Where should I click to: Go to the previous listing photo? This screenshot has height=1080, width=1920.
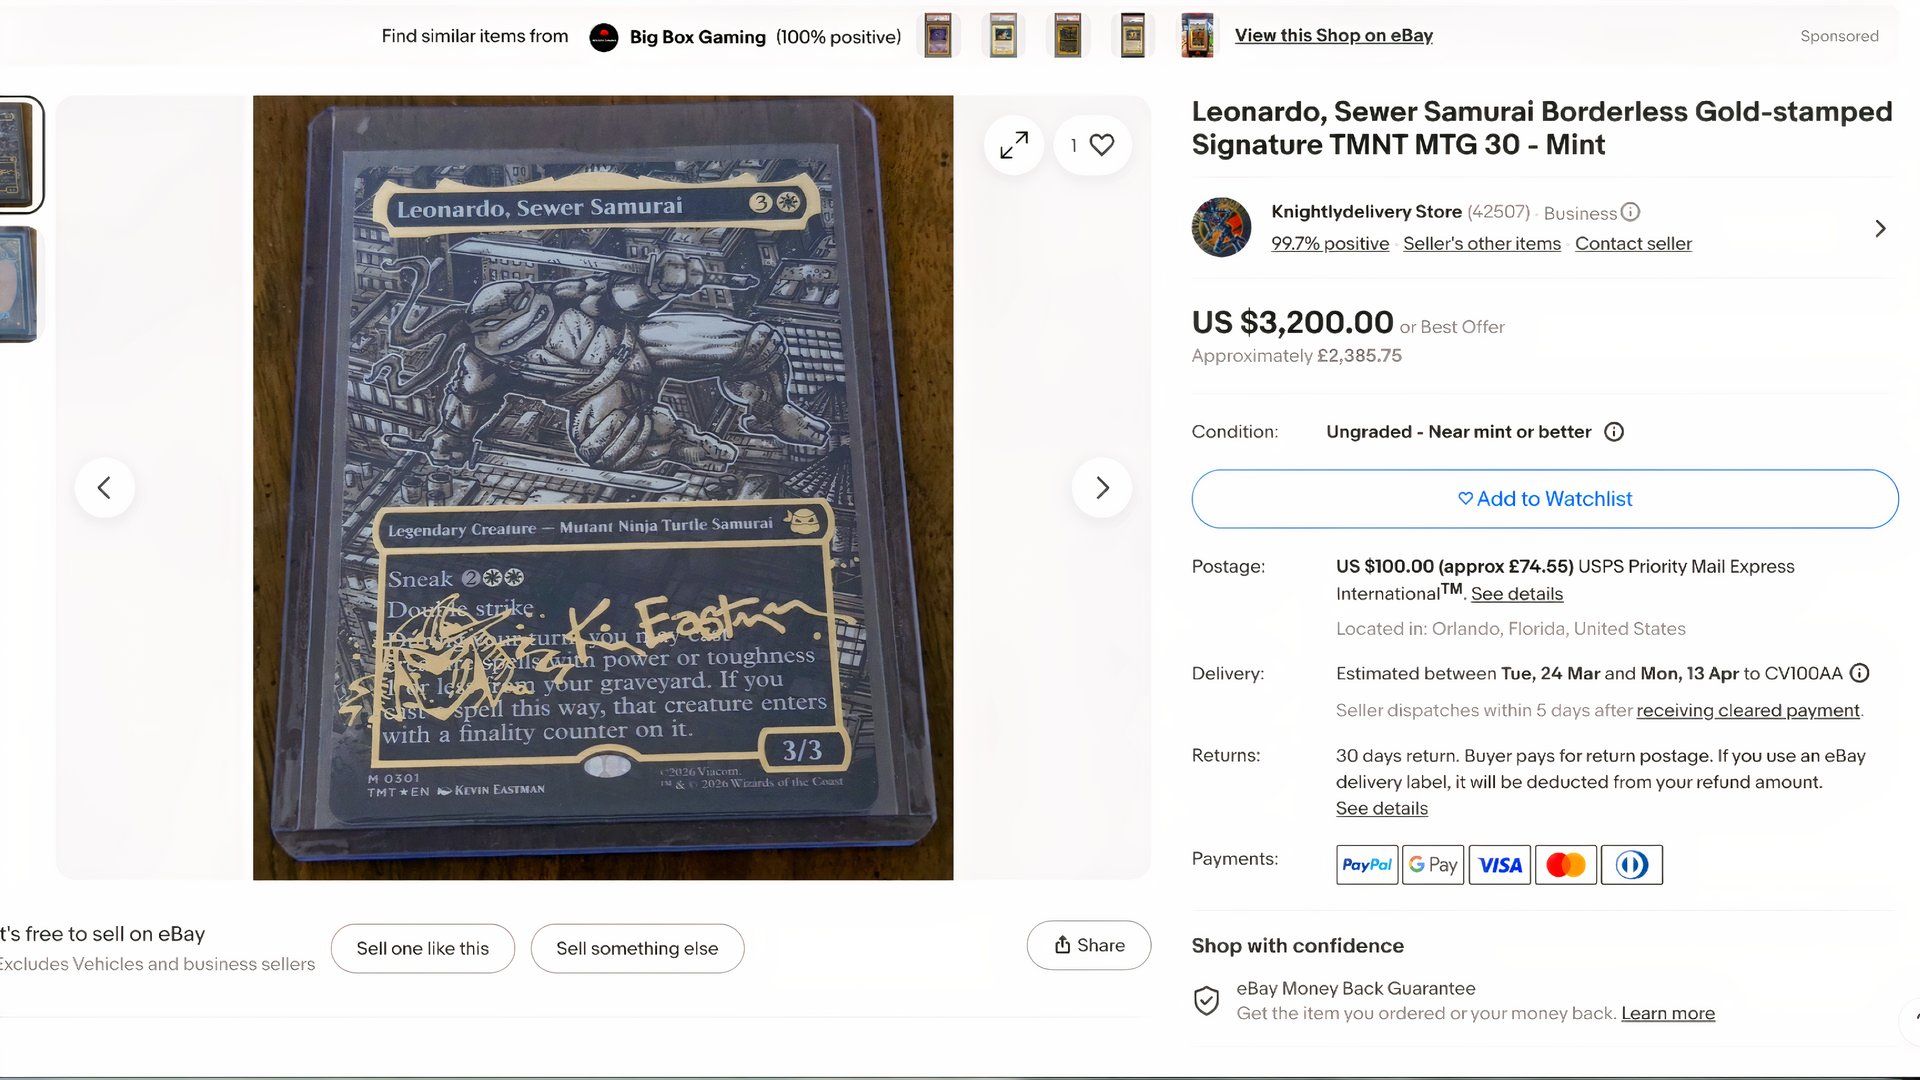pyautogui.click(x=104, y=488)
